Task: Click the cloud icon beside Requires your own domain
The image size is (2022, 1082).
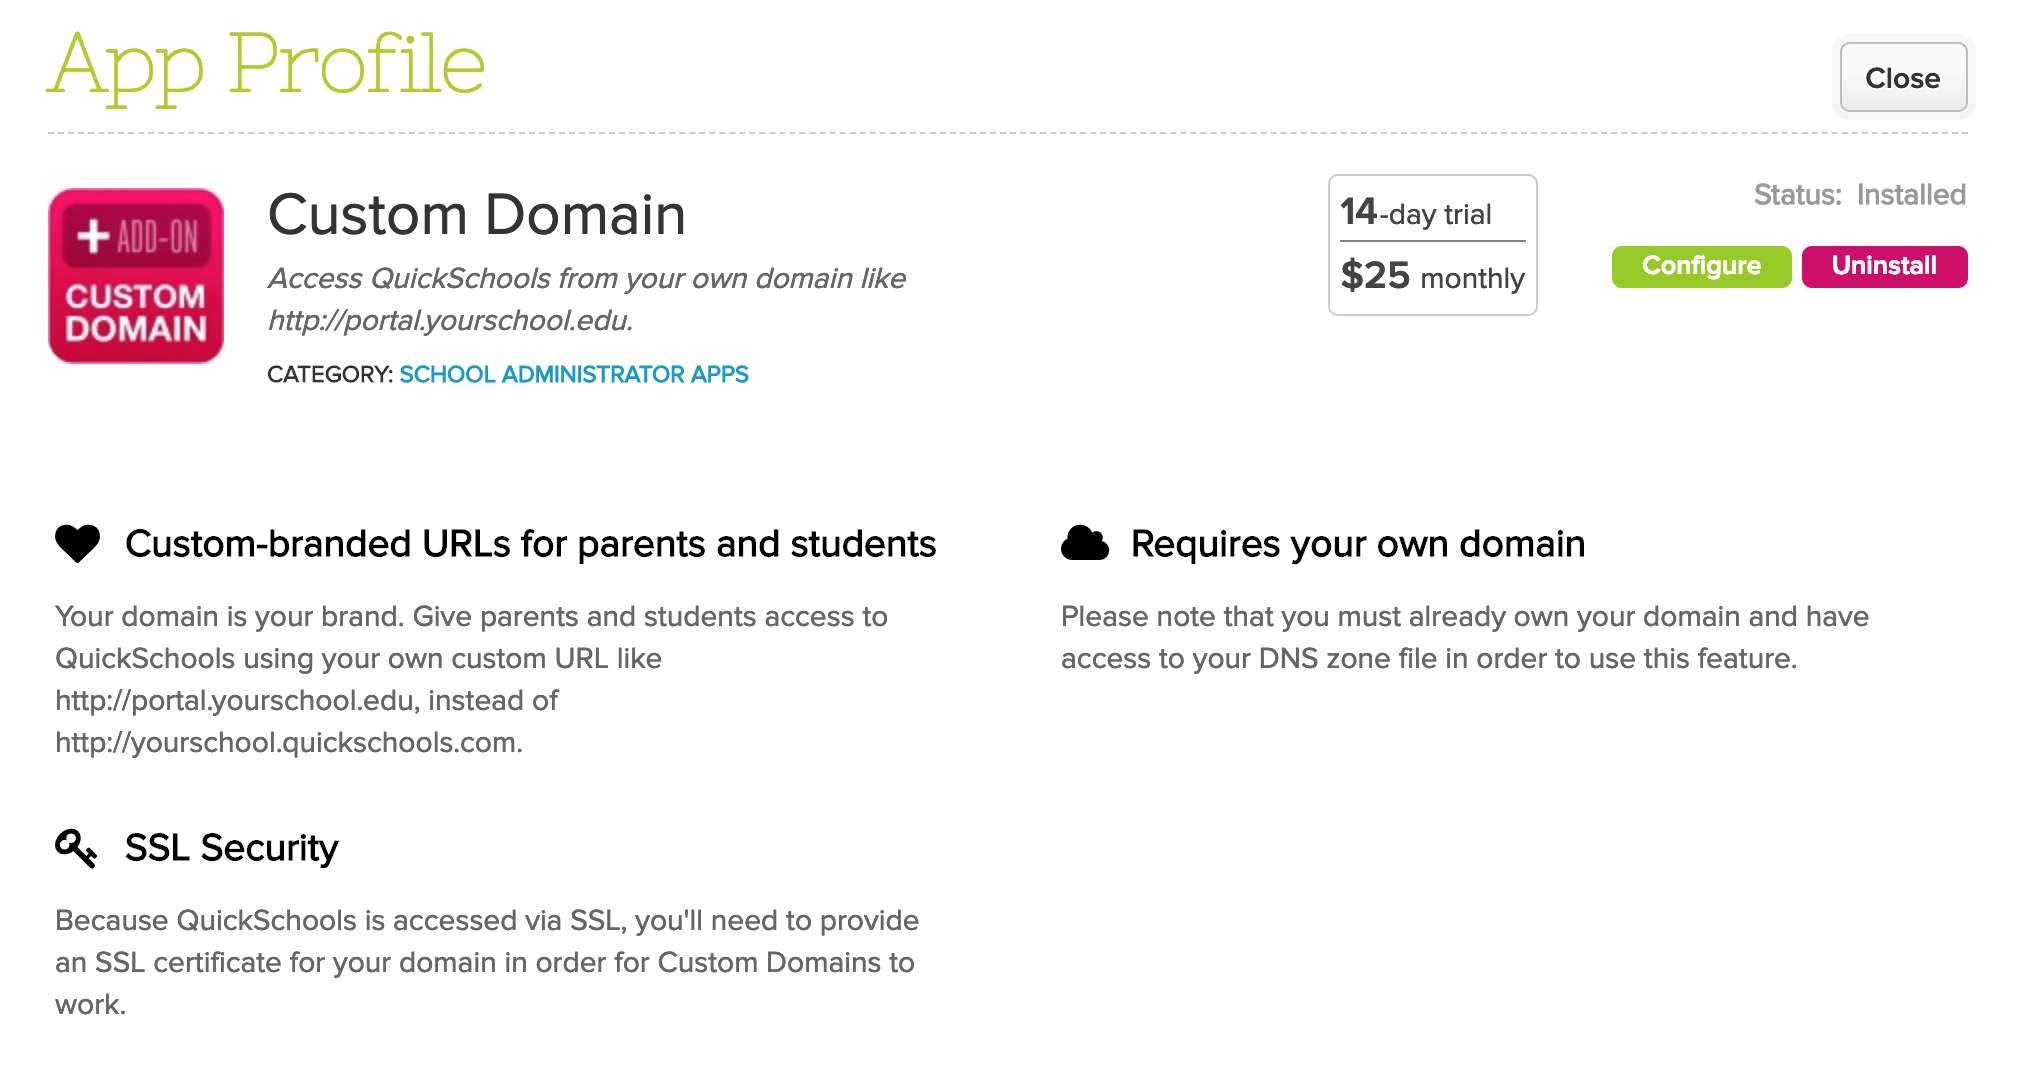Action: 1087,543
